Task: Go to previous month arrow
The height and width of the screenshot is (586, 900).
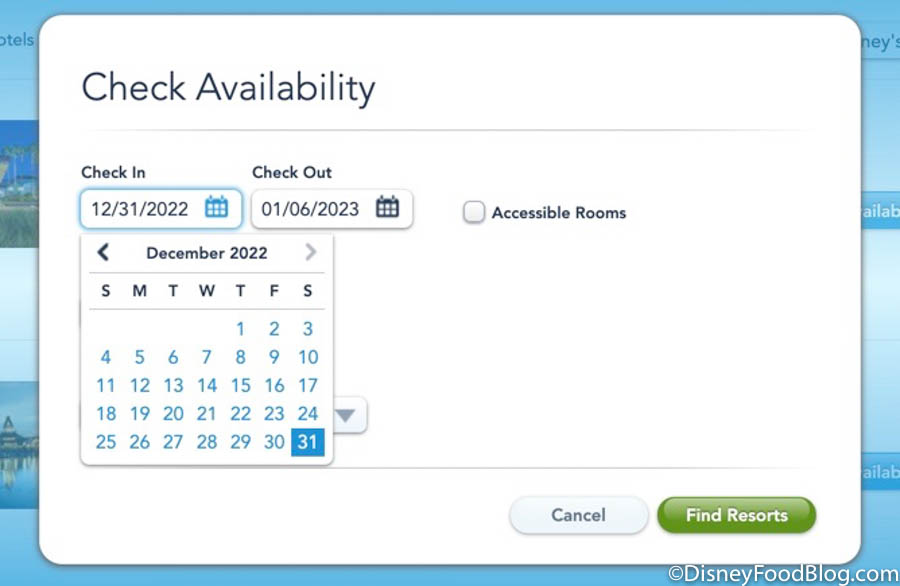Action: 102,253
